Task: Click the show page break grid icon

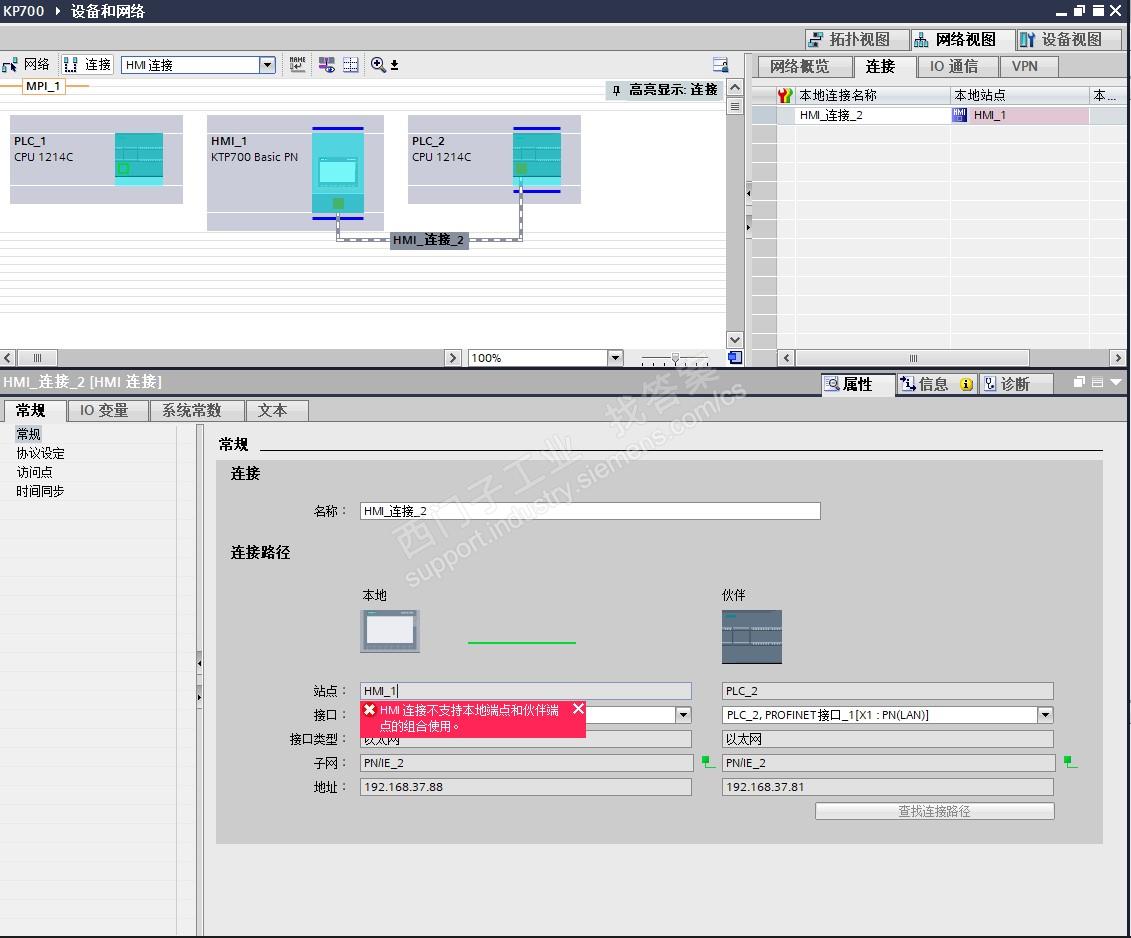Action: pos(351,65)
